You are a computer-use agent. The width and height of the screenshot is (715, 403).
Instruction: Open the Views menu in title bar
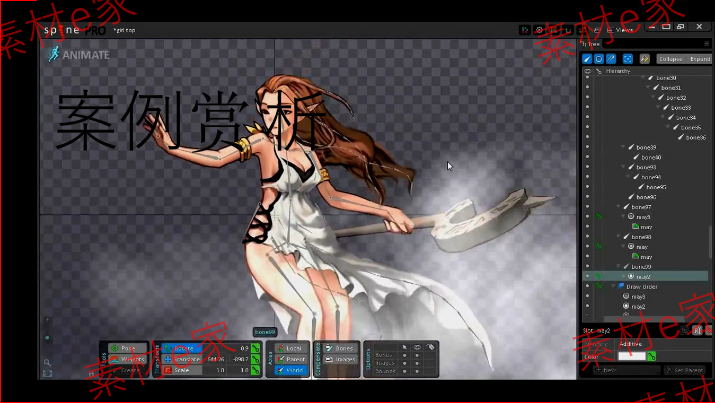tap(621, 30)
